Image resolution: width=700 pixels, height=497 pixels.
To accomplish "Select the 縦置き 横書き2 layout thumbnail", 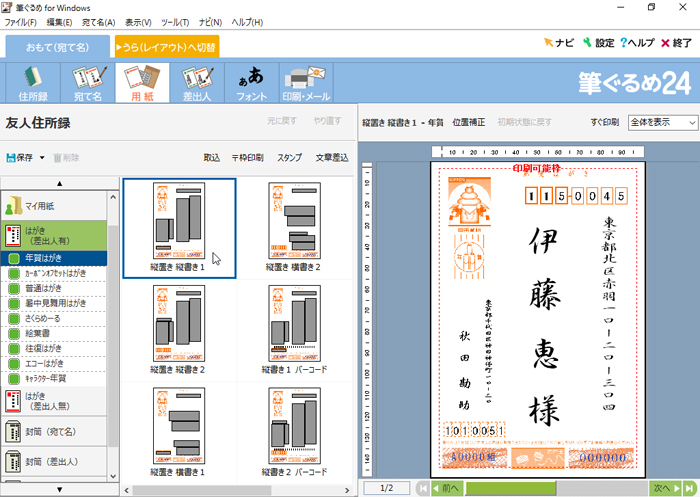I will click(293, 226).
